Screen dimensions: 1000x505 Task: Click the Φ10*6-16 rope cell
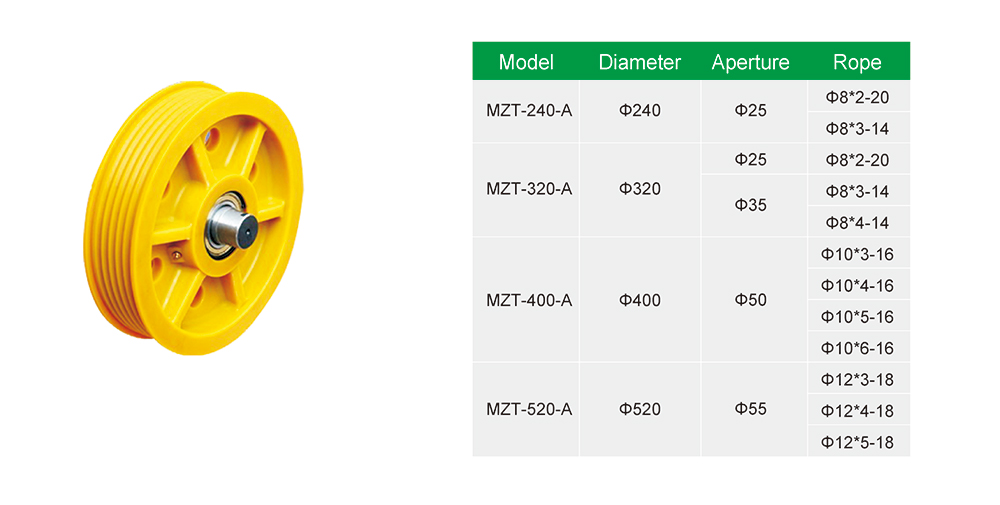click(857, 348)
